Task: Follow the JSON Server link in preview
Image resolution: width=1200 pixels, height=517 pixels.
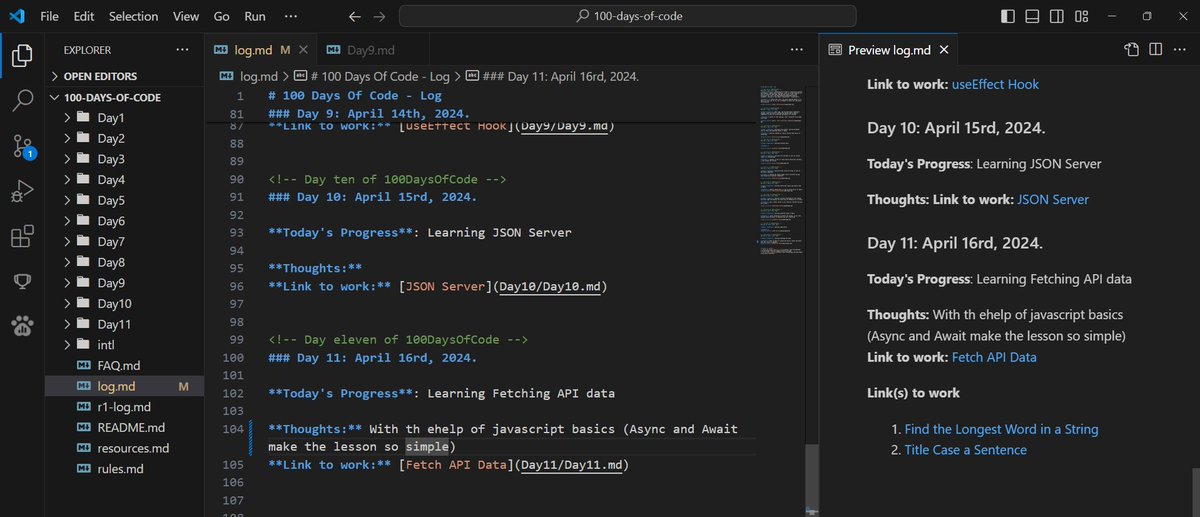Action: click(x=1053, y=199)
